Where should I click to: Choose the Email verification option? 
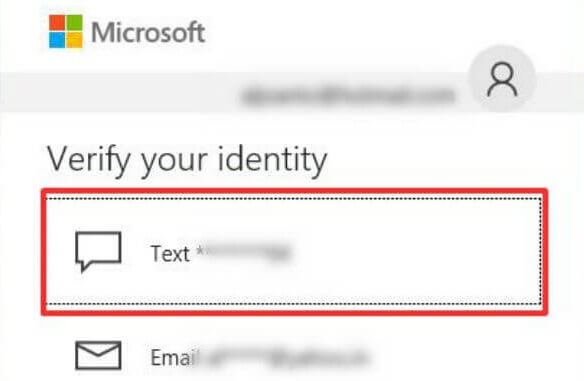tap(294, 356)
